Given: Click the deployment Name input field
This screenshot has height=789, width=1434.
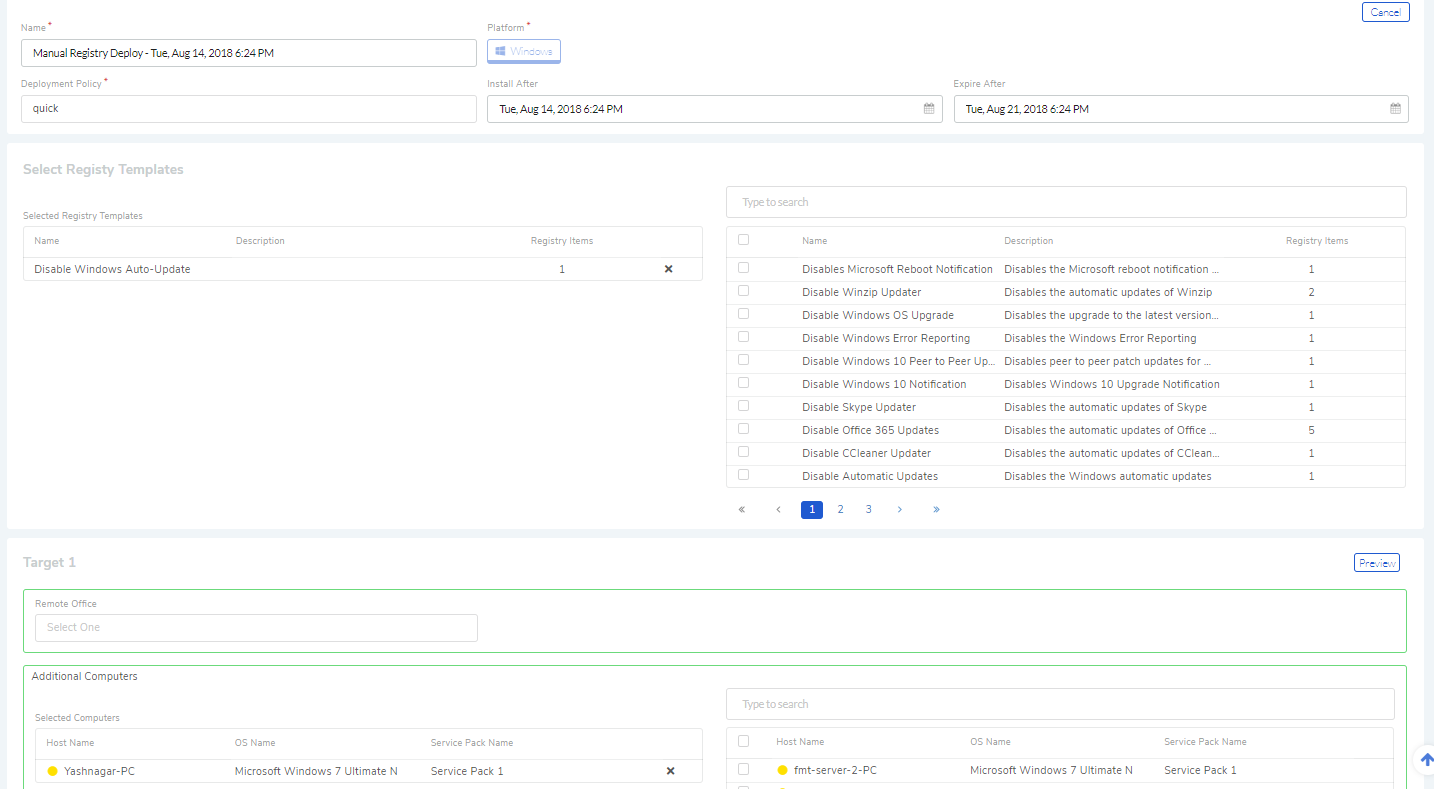Looking at the screenshot, I should point(249,53).
